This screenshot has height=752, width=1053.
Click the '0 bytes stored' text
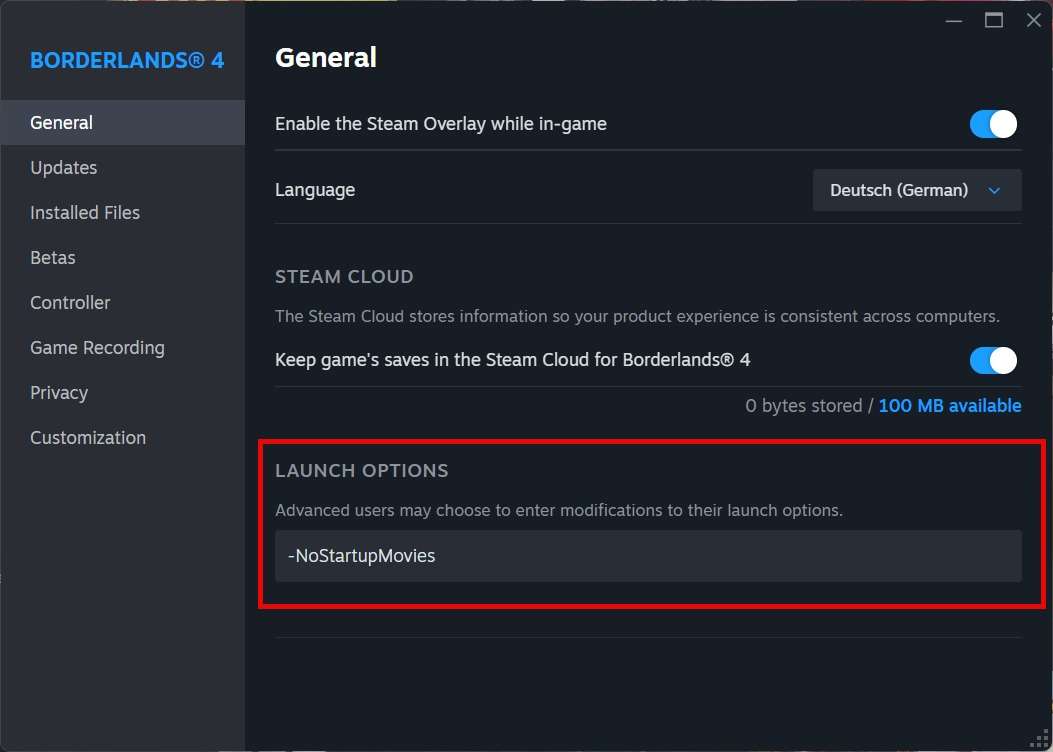803,406
